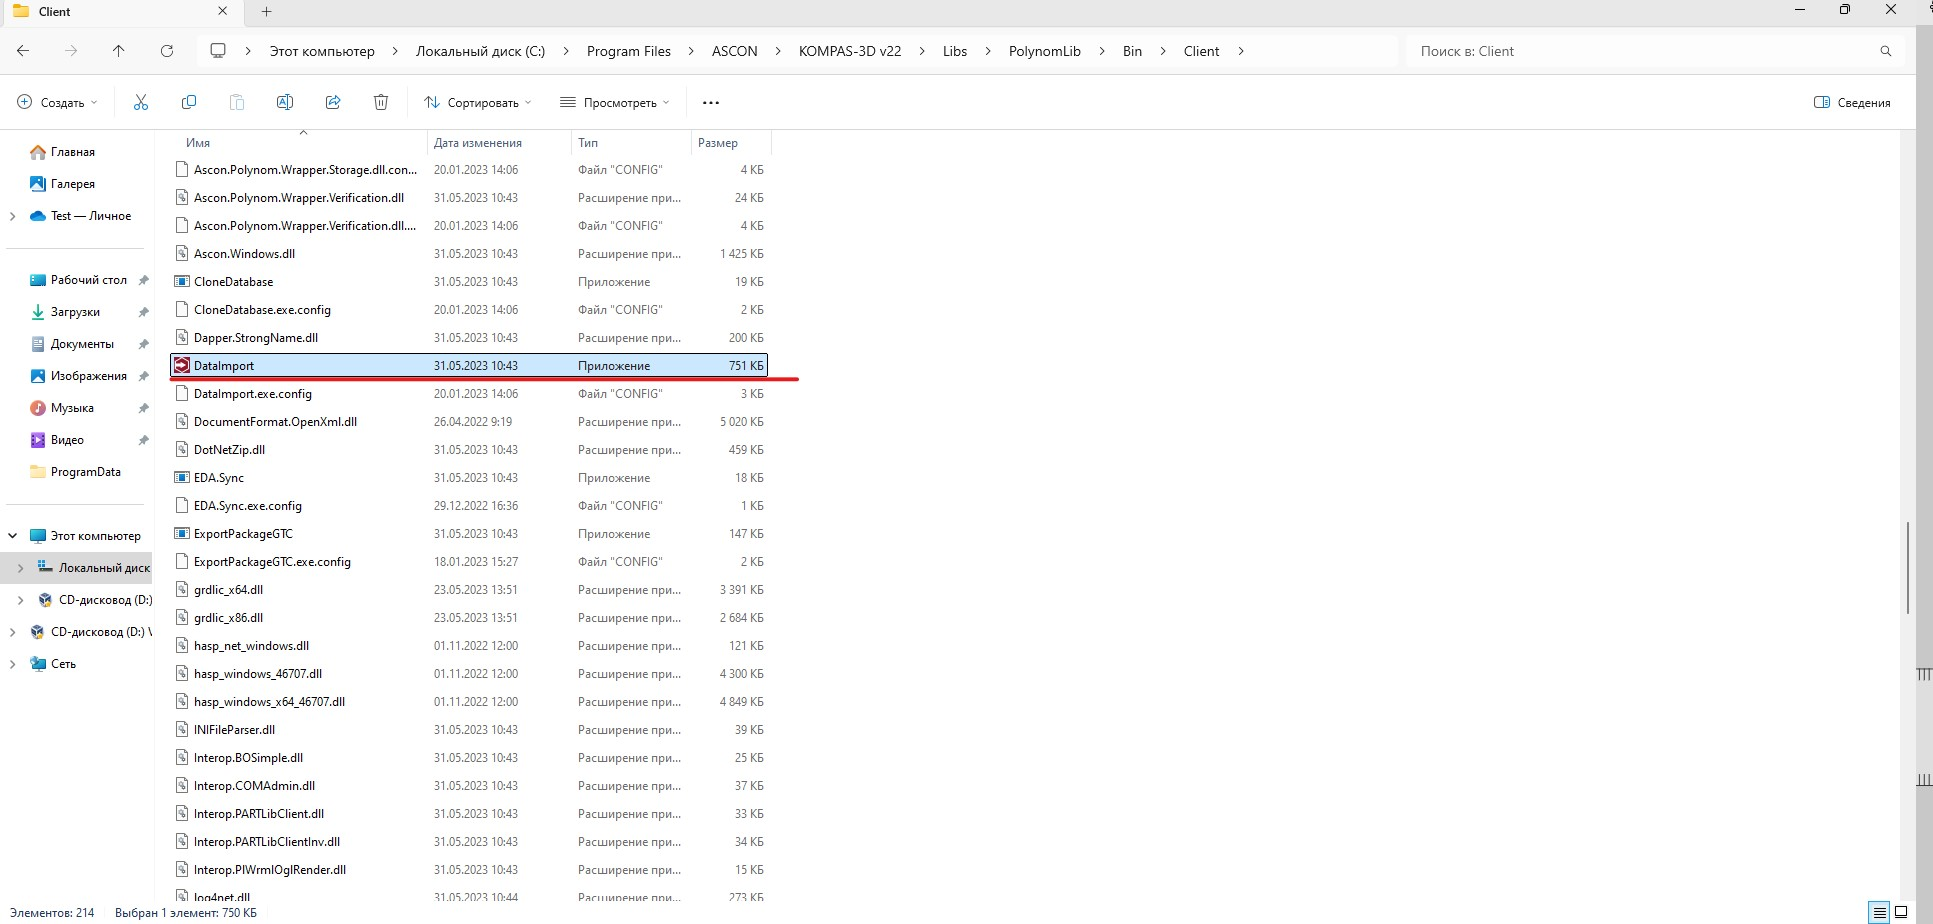Open the Сведения details pane

pyautogui.click(x=1852, y=102)
